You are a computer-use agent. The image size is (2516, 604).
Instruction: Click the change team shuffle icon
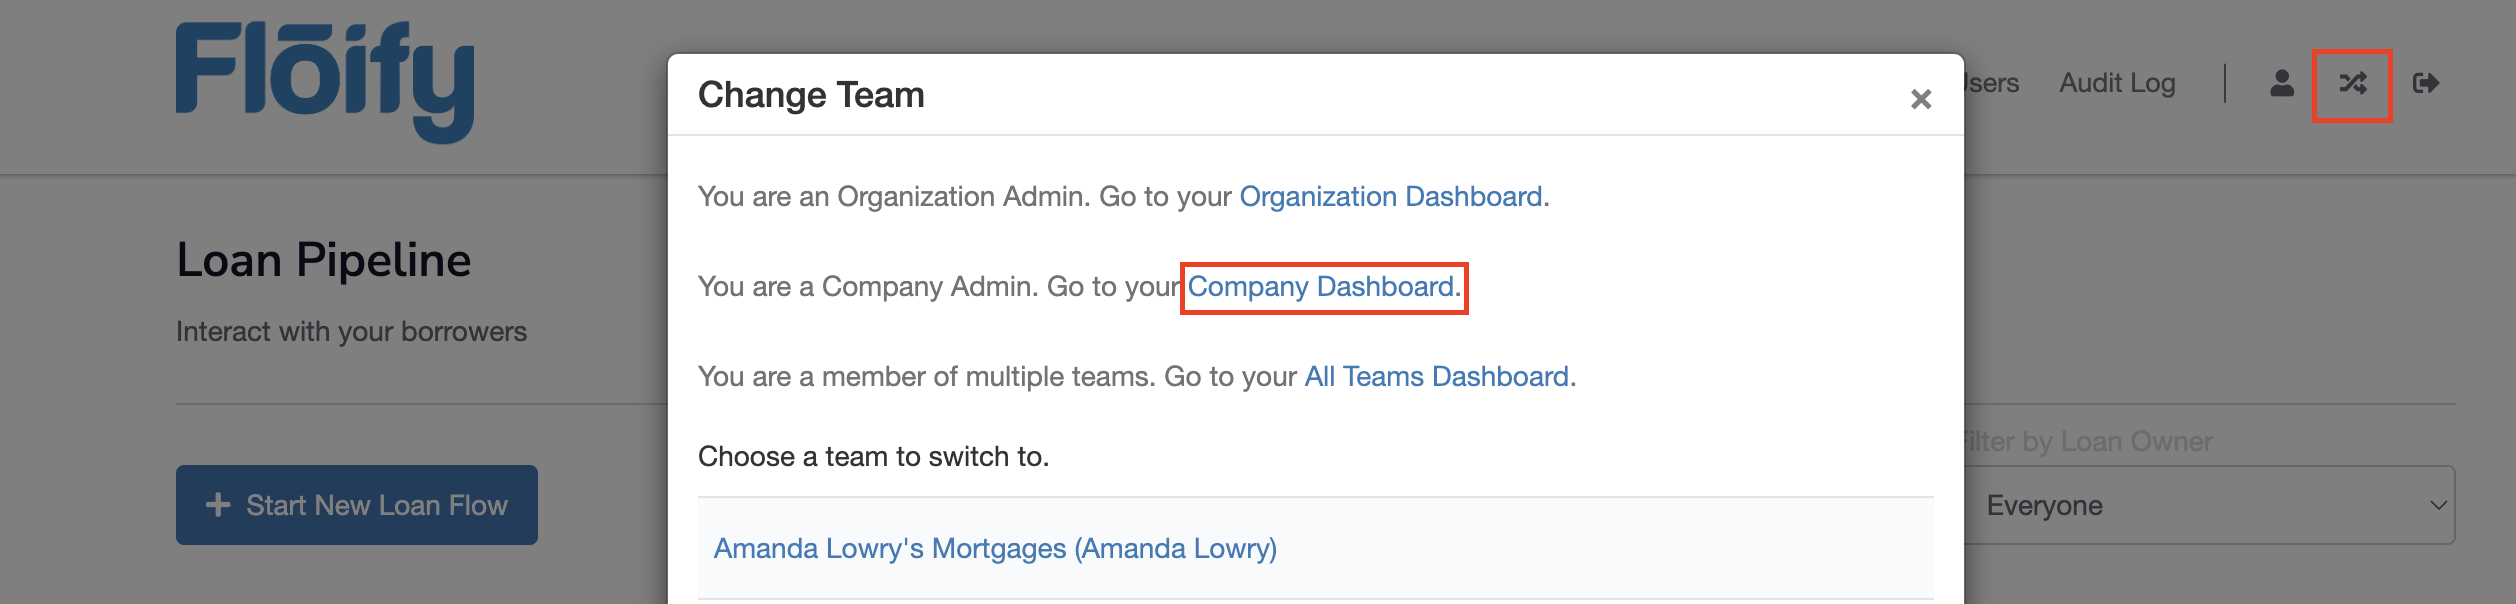point(2352,84)
